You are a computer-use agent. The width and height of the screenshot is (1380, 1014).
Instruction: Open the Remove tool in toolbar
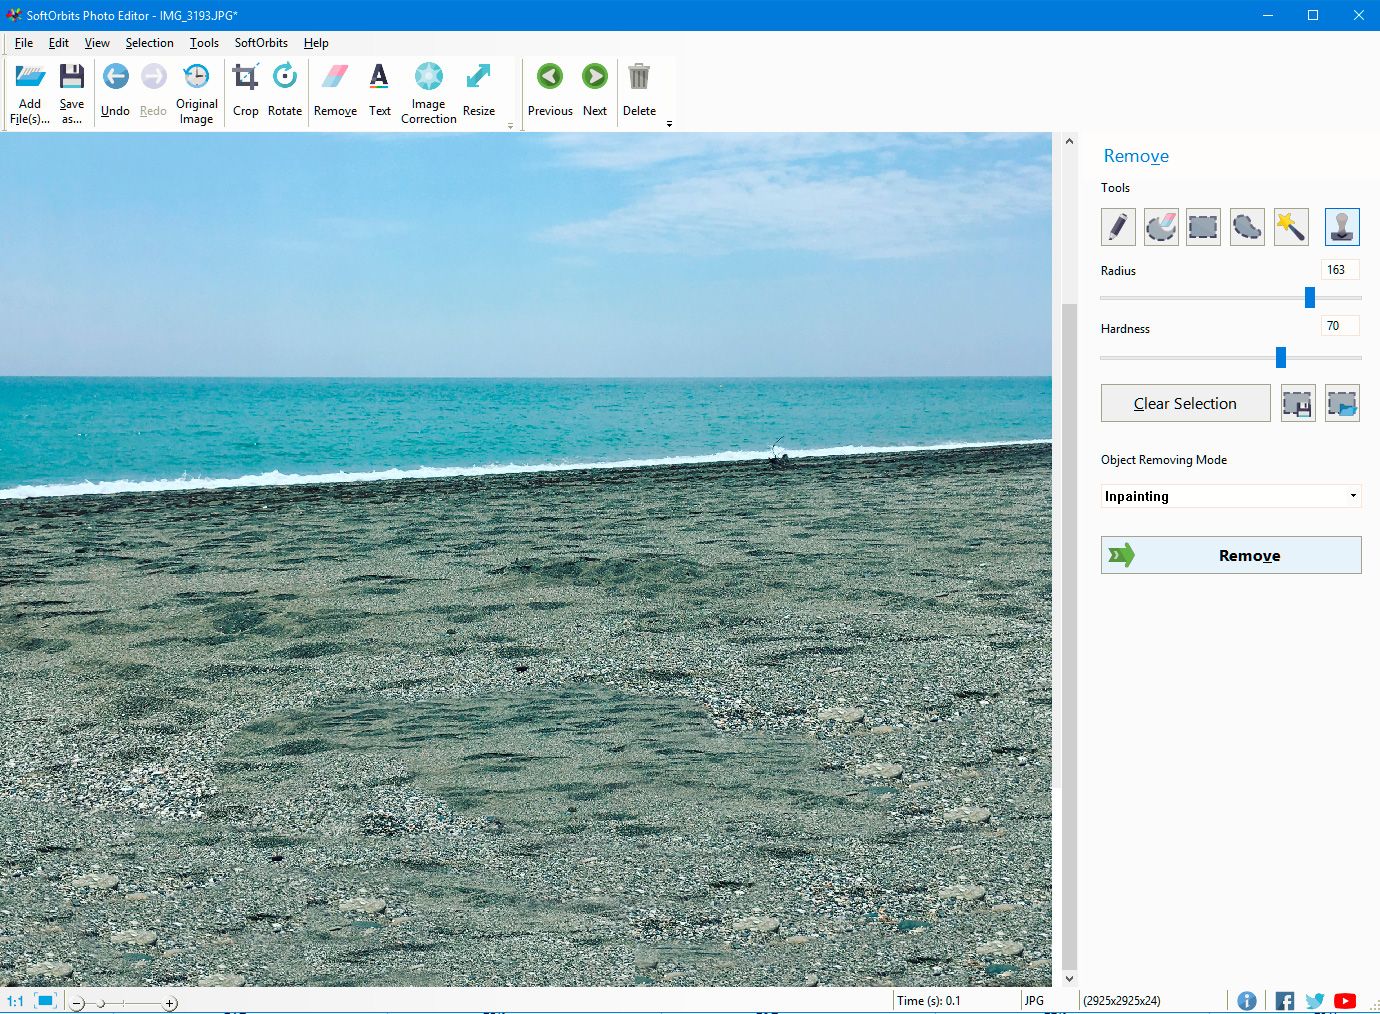point(335,92)
